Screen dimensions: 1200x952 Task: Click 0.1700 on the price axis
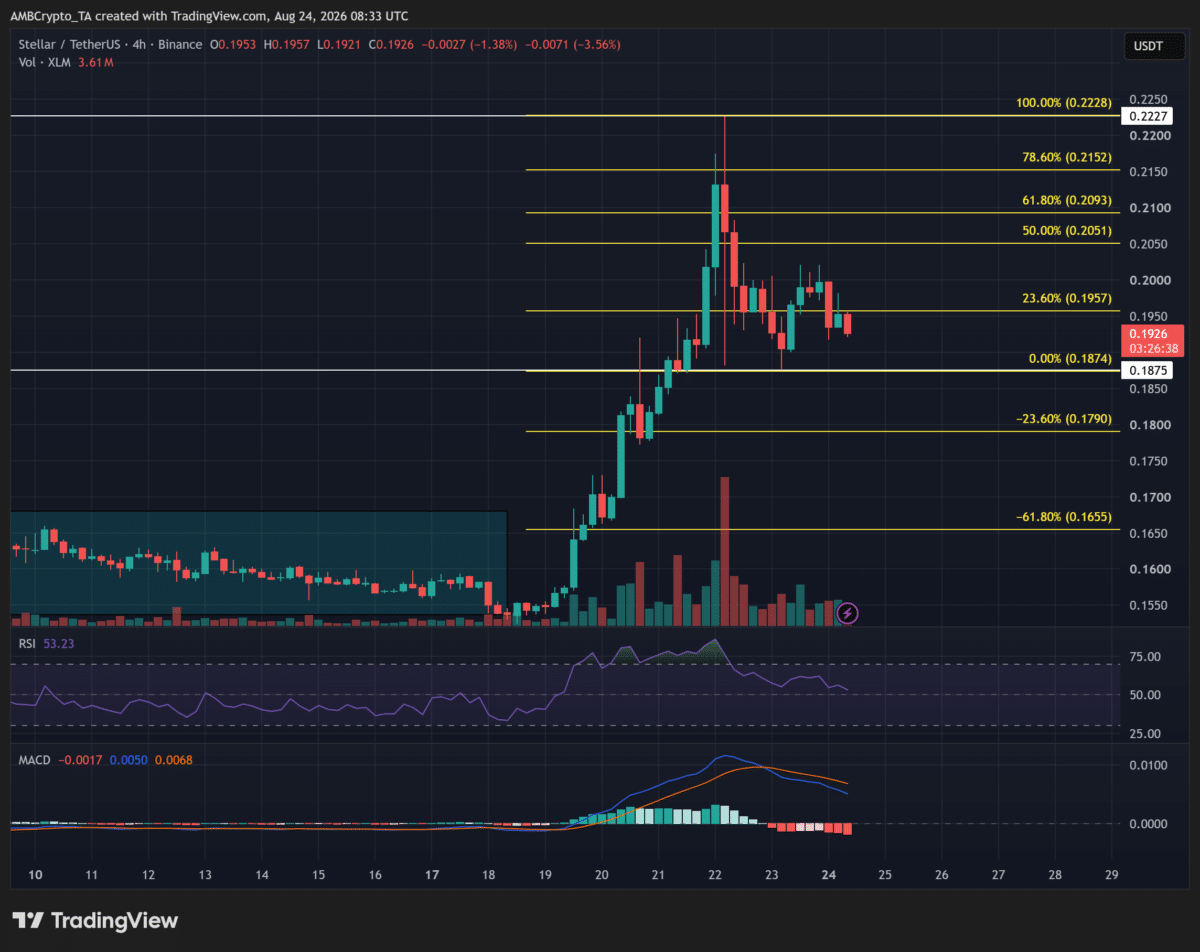(1147, 497)
